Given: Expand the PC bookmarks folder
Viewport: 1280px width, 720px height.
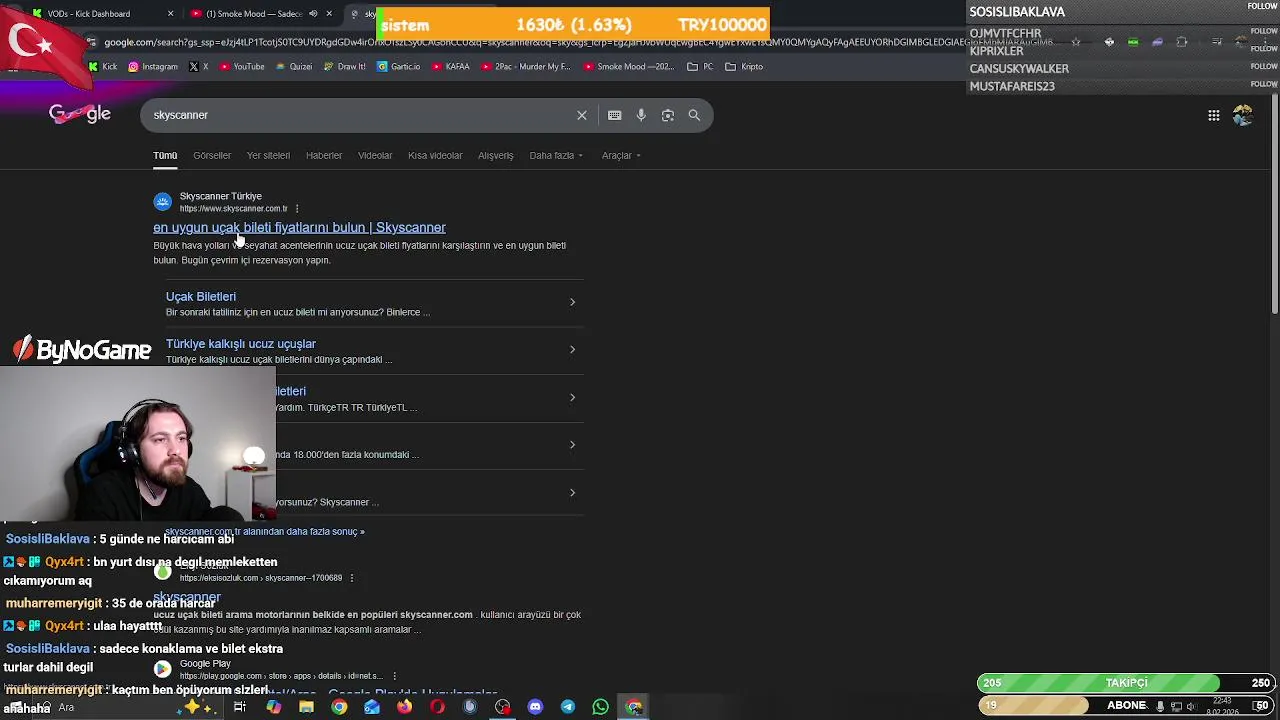Looking at the screenshot, I should (701, 66).
